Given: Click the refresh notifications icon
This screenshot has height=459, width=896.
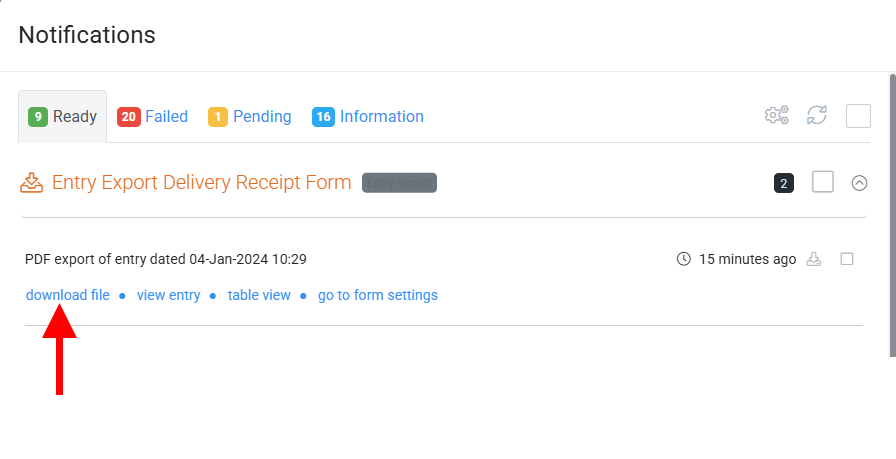Looking at the screenshot, I should click(x=817, y=115).
